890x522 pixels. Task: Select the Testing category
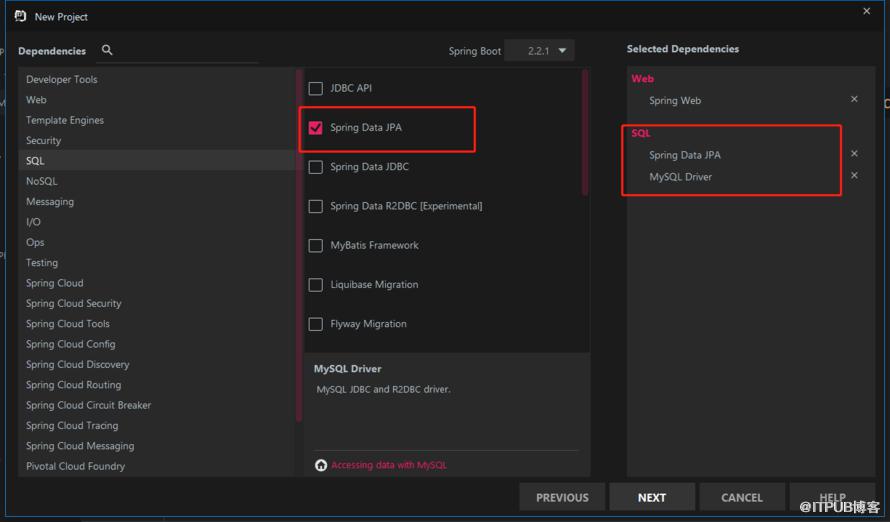tap(157, 263)
